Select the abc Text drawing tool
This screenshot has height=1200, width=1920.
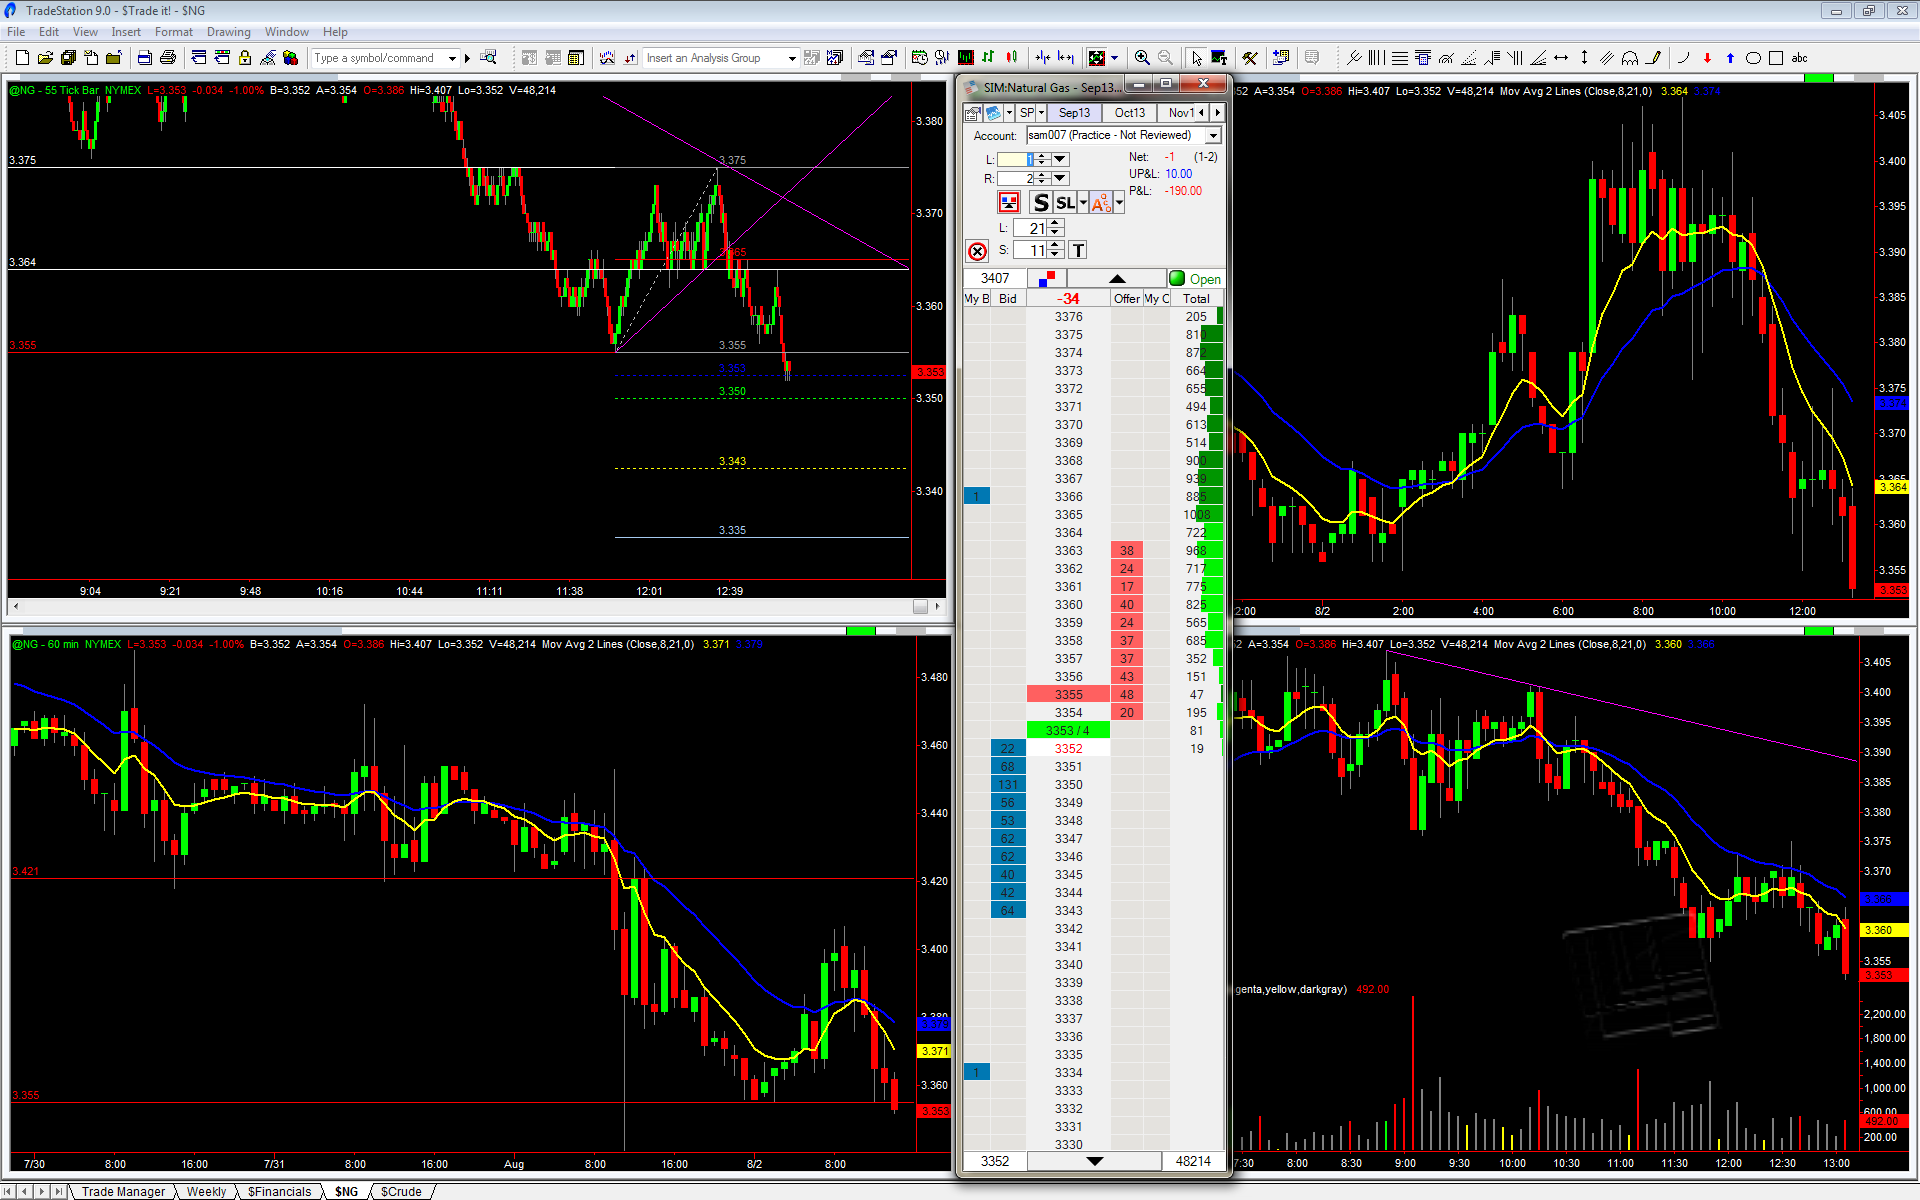(x=1800, y=58)
